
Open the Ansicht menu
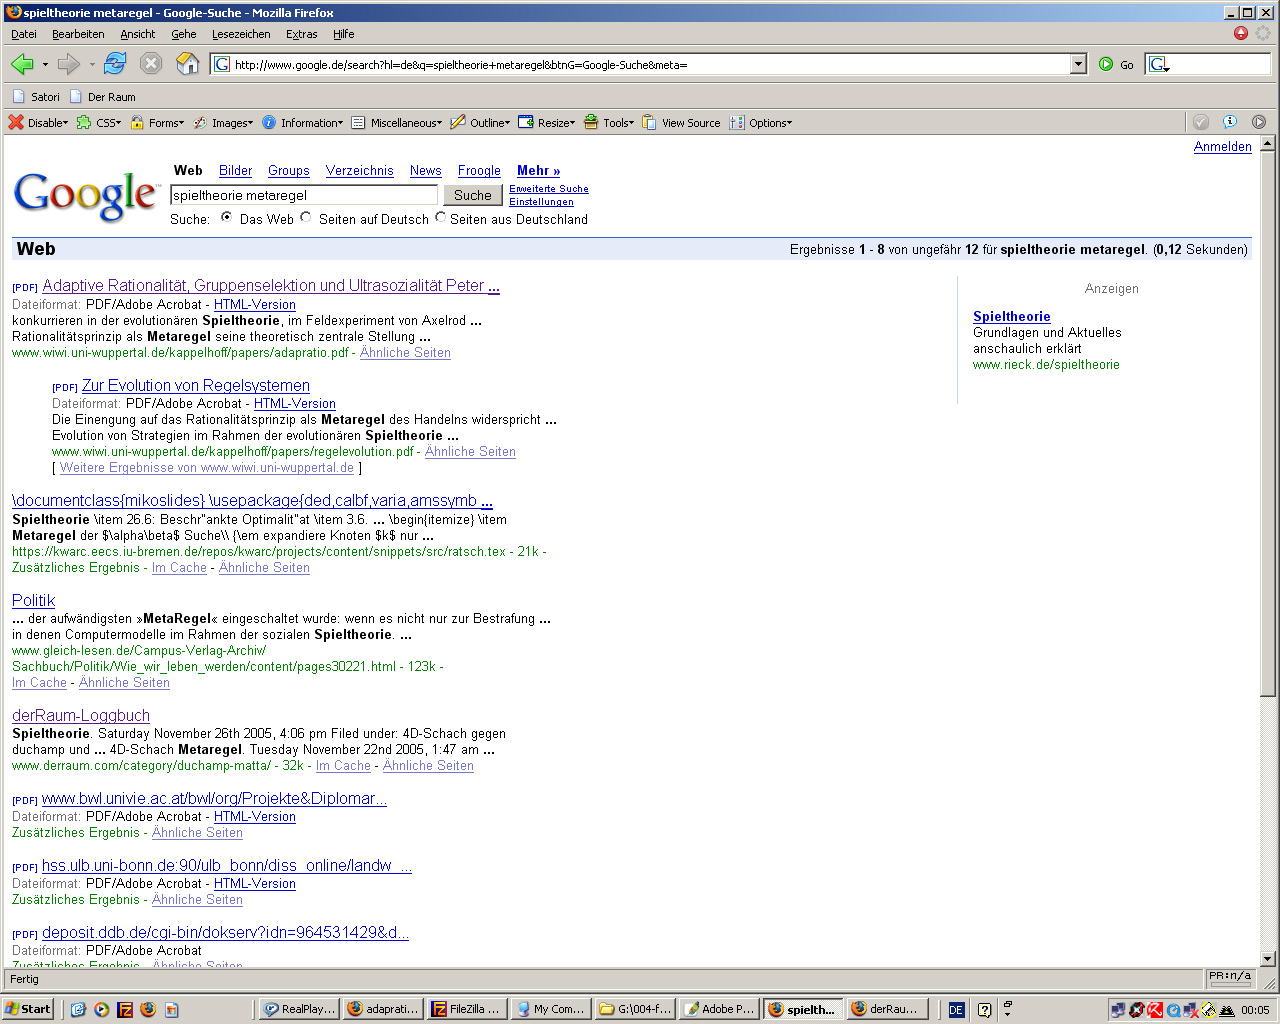[138, 34]
